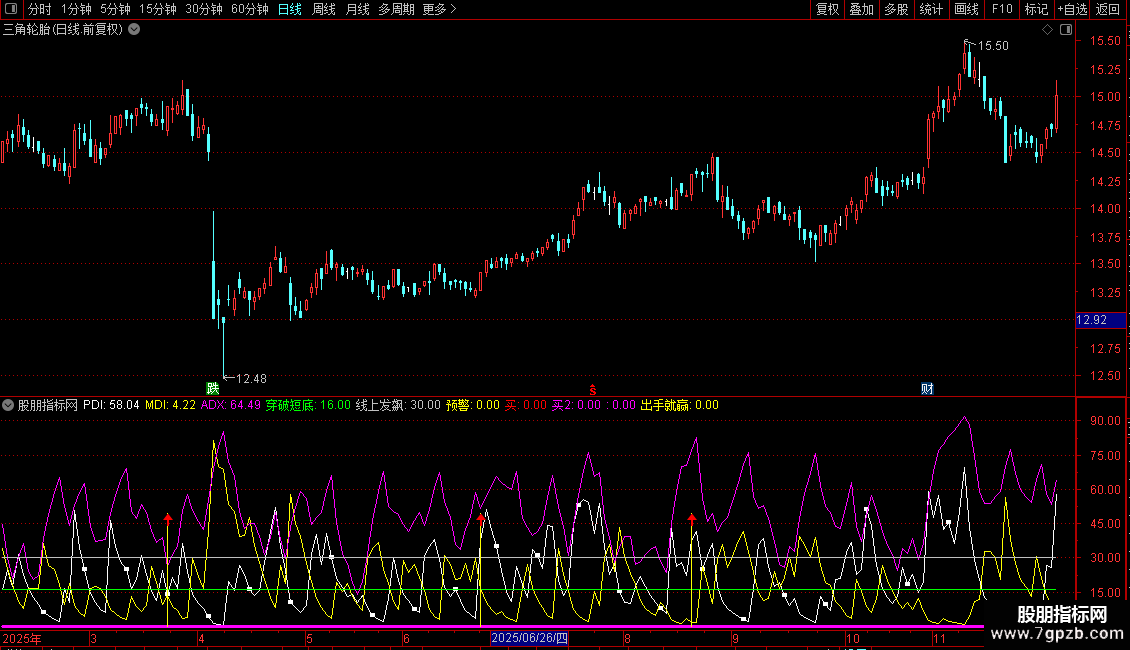Viewport: 1130px width, 650px height.
Task: Click the 15.50 high price label
Action: click(992, 45)
